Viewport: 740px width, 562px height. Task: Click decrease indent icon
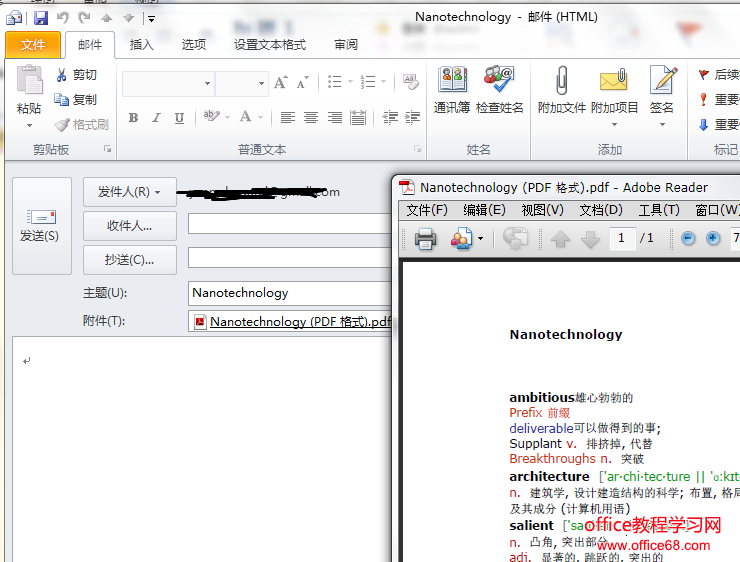coord(390,117)
